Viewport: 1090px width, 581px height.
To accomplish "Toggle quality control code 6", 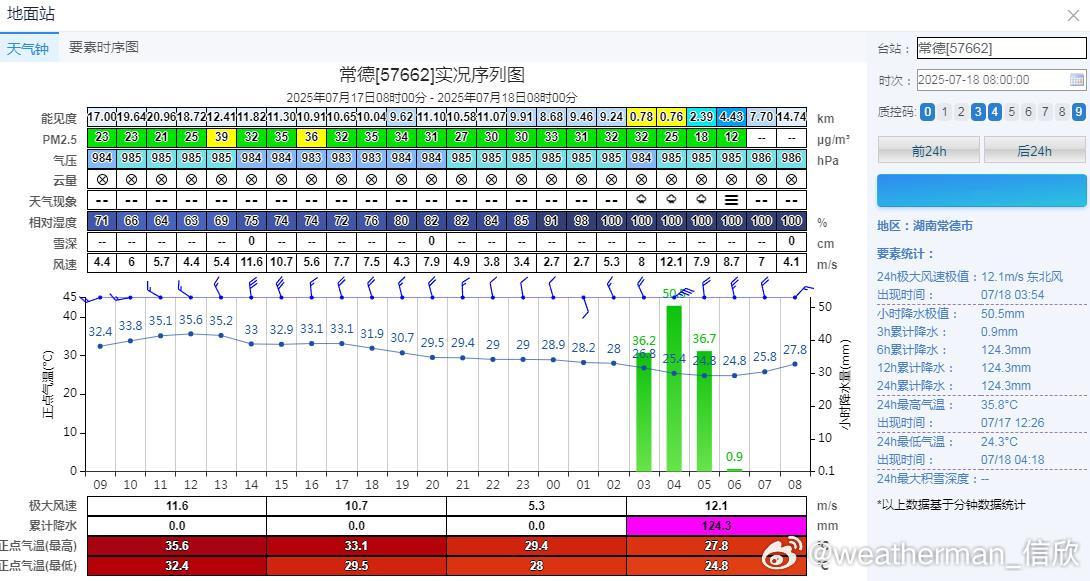I will tap(1028, 111).
